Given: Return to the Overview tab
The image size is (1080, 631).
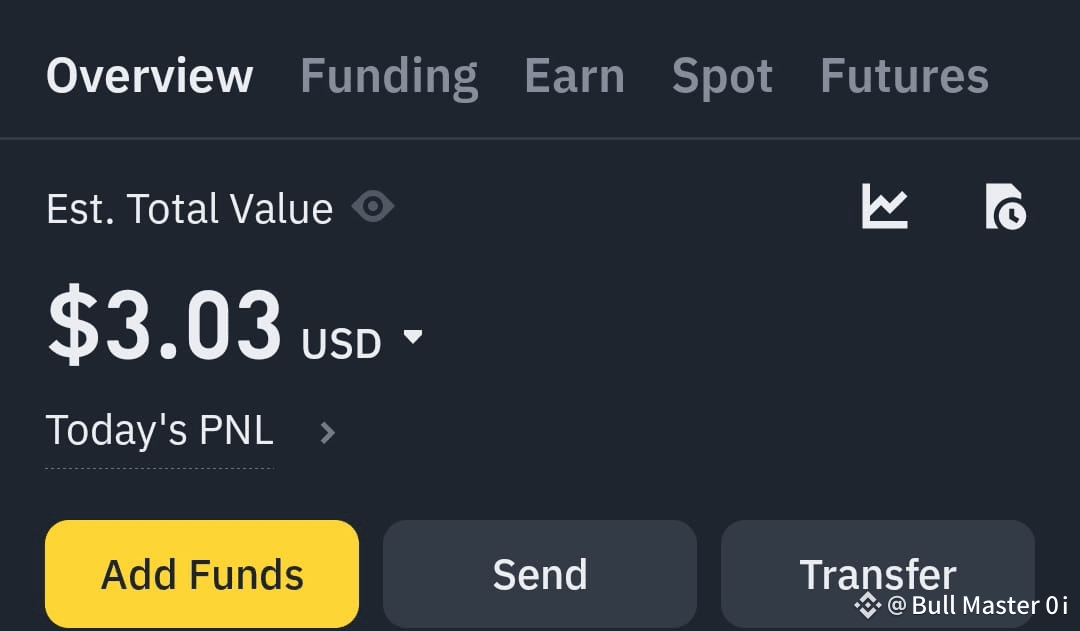Looking at the screenshot, I should pos(149,75).
